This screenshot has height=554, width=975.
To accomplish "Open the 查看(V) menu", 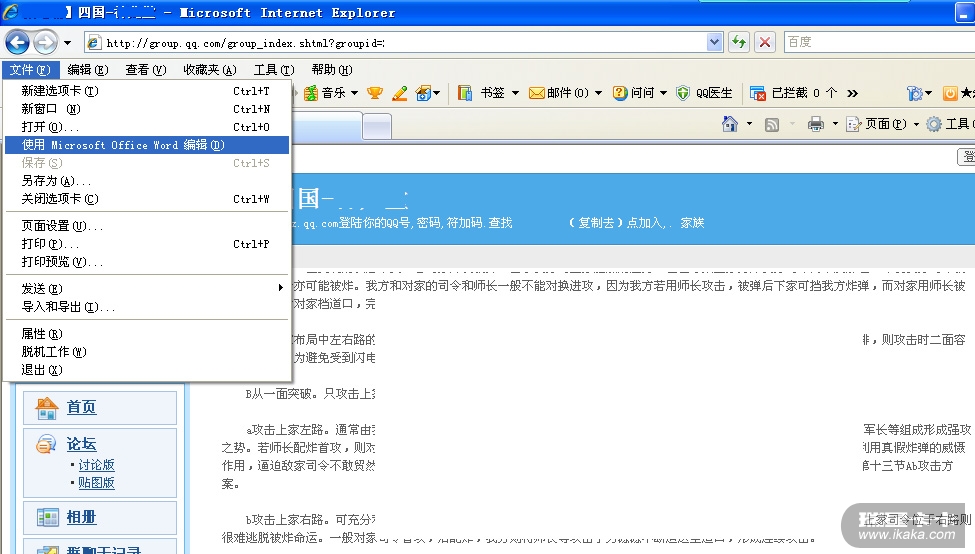I will tap(146, 70).
